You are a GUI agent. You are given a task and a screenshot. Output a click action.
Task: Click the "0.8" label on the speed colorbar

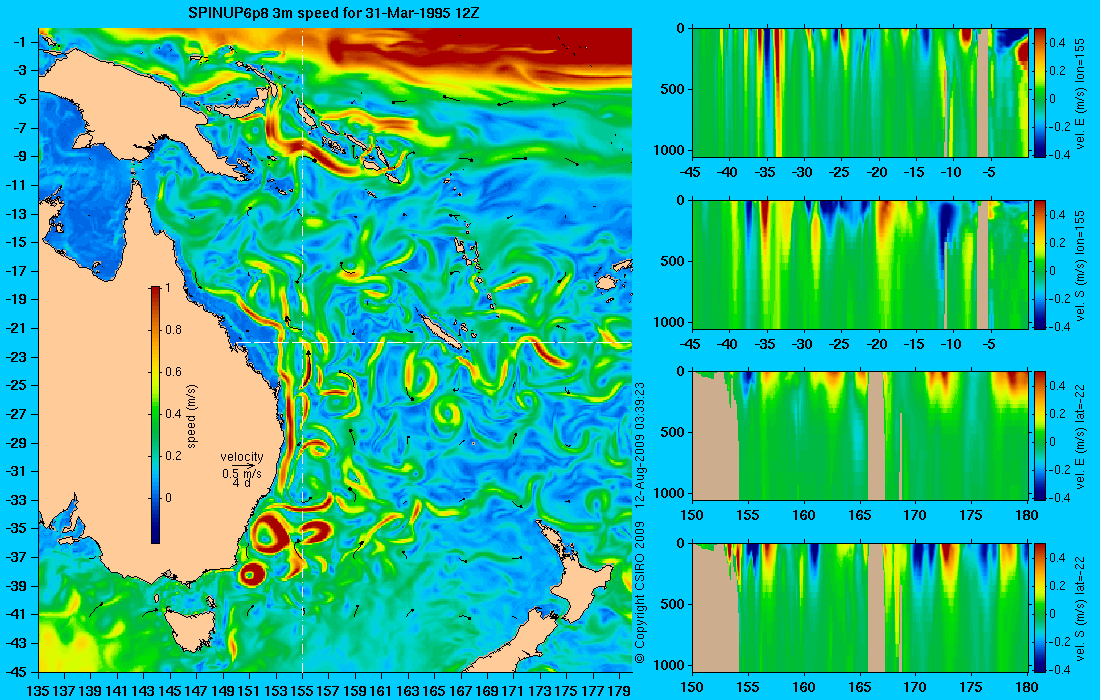pos(173,330)
